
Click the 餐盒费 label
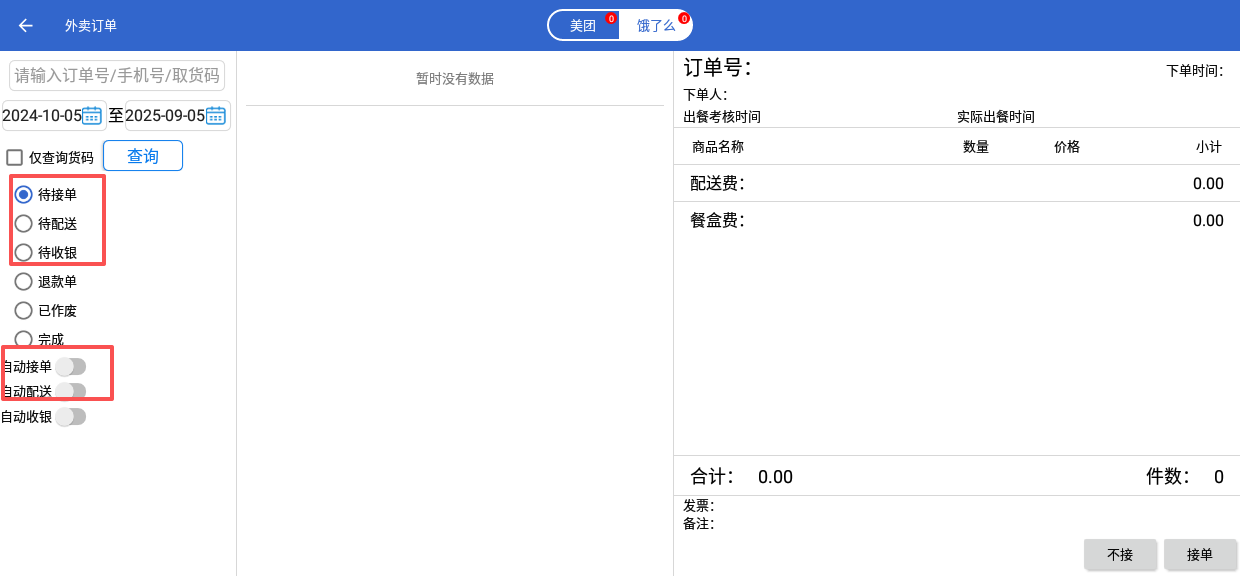click(x=717, y=221)
